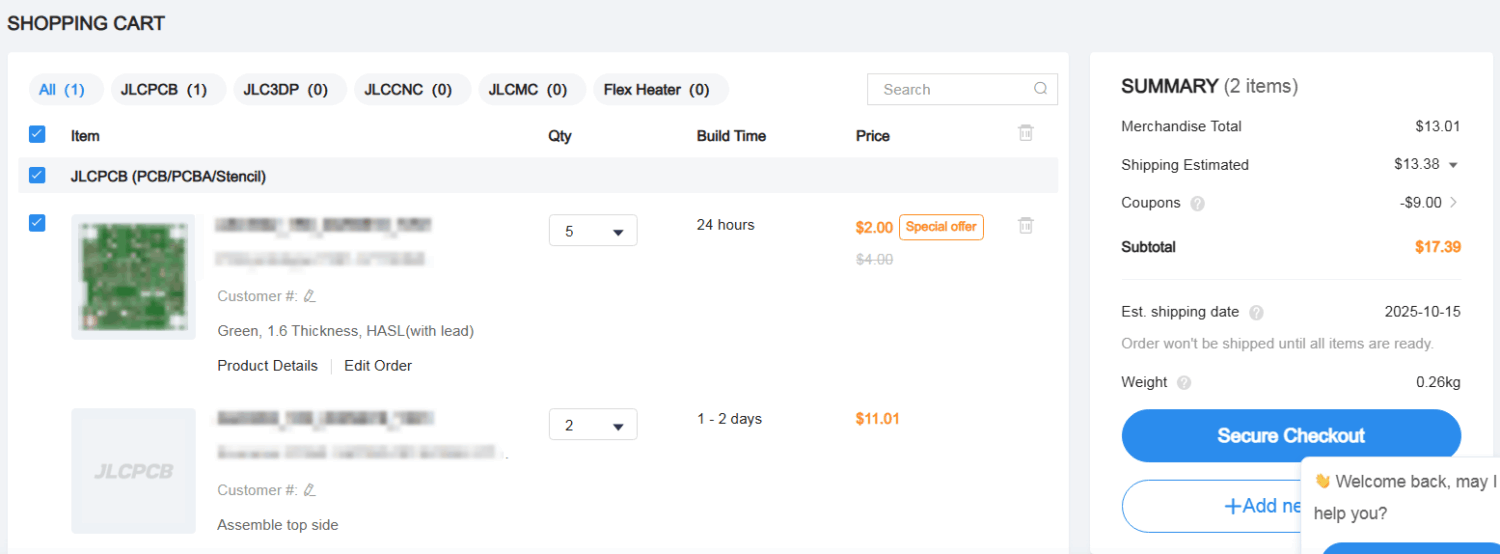Uncheck the JLCPCB (PCB/PCBA/Stencil) group checkbox
Viewport: 1500px width, 554px height.
pos(37,175)
